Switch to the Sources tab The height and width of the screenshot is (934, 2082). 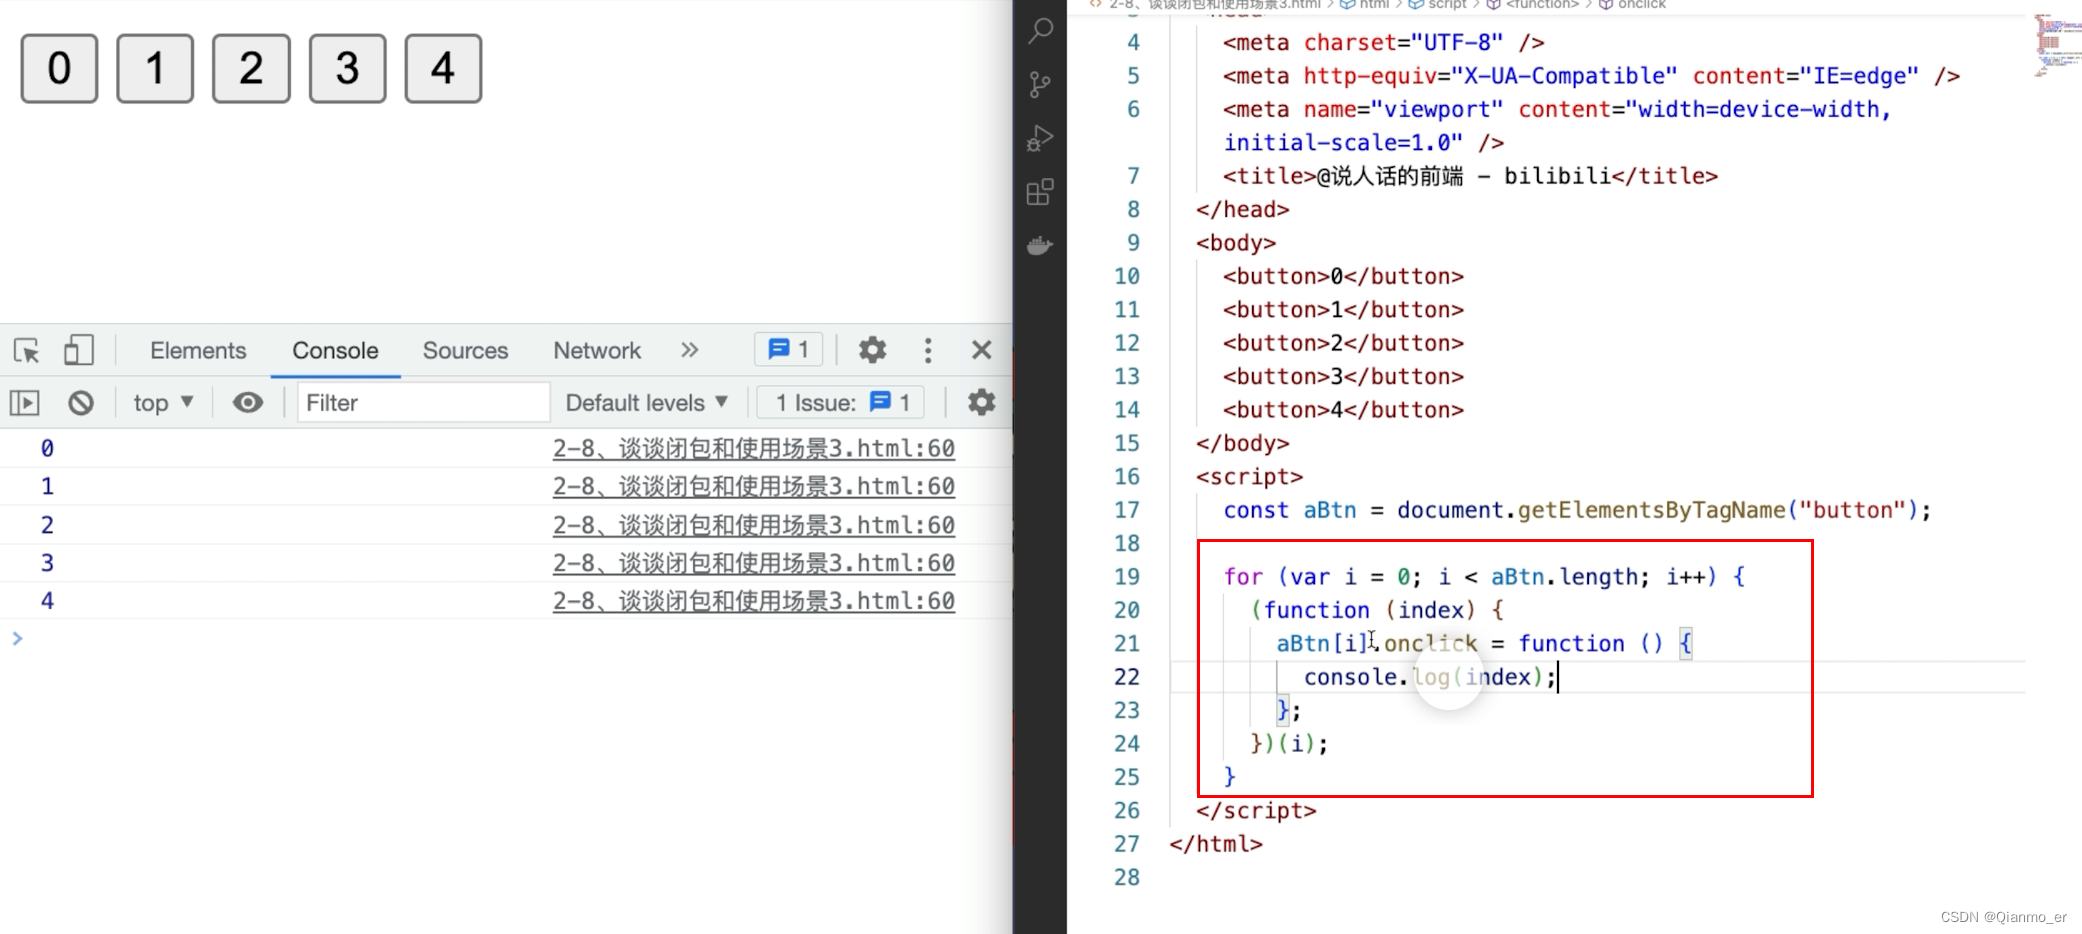coord(465,350)
